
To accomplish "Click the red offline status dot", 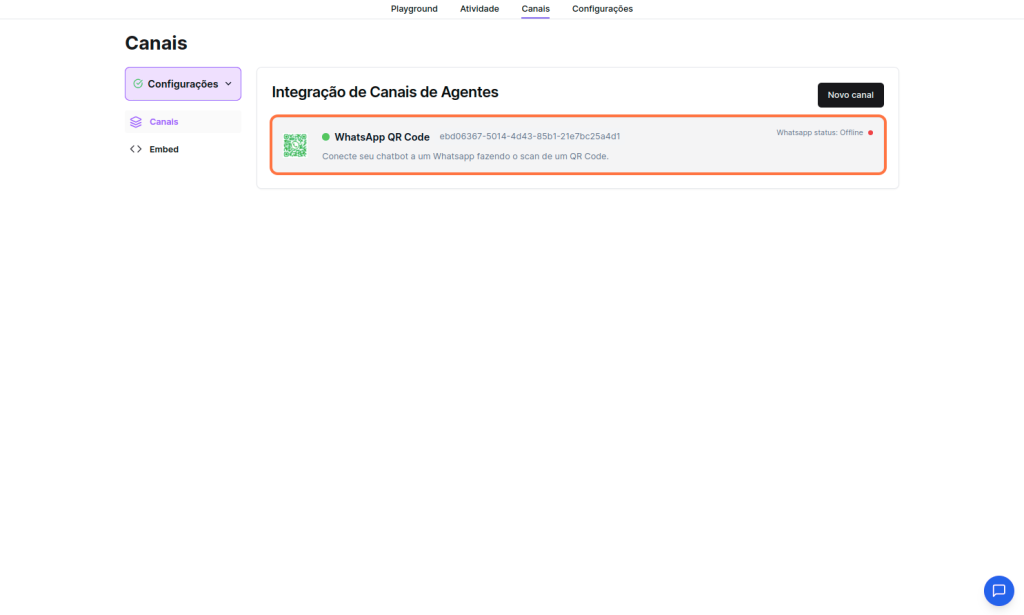I will click(x=870, y=133).
